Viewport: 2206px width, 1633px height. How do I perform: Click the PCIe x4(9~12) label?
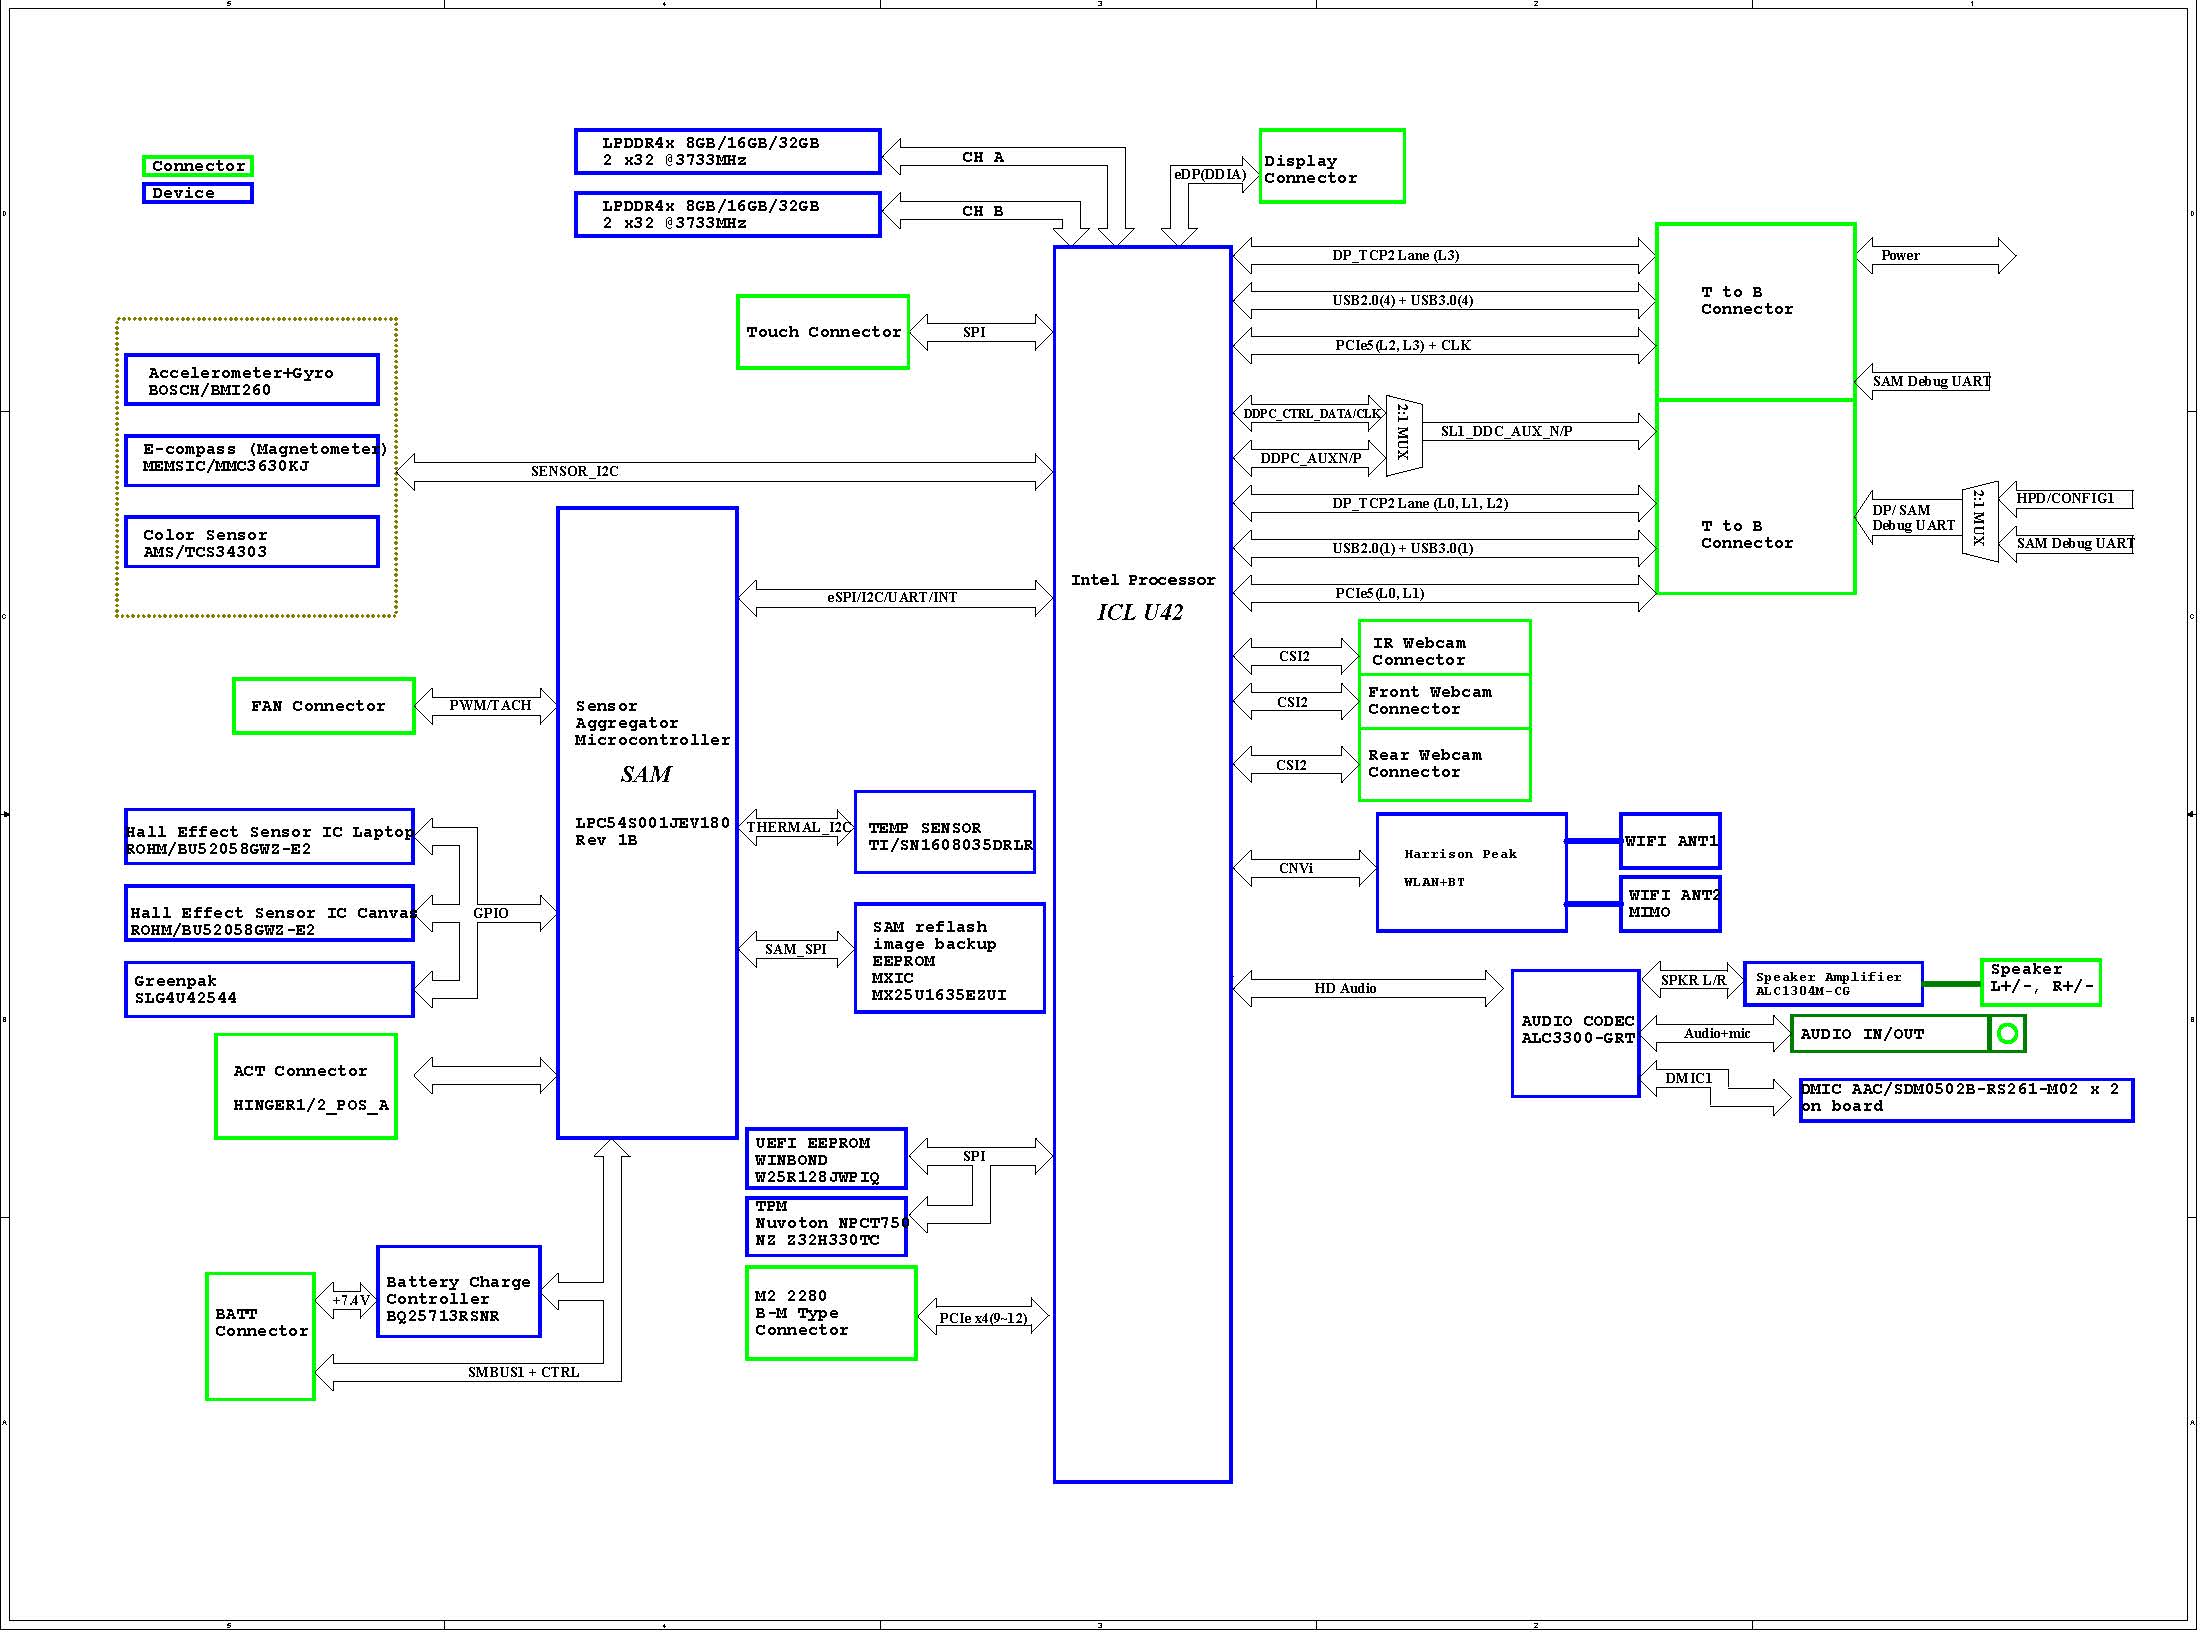[983, 1318]
